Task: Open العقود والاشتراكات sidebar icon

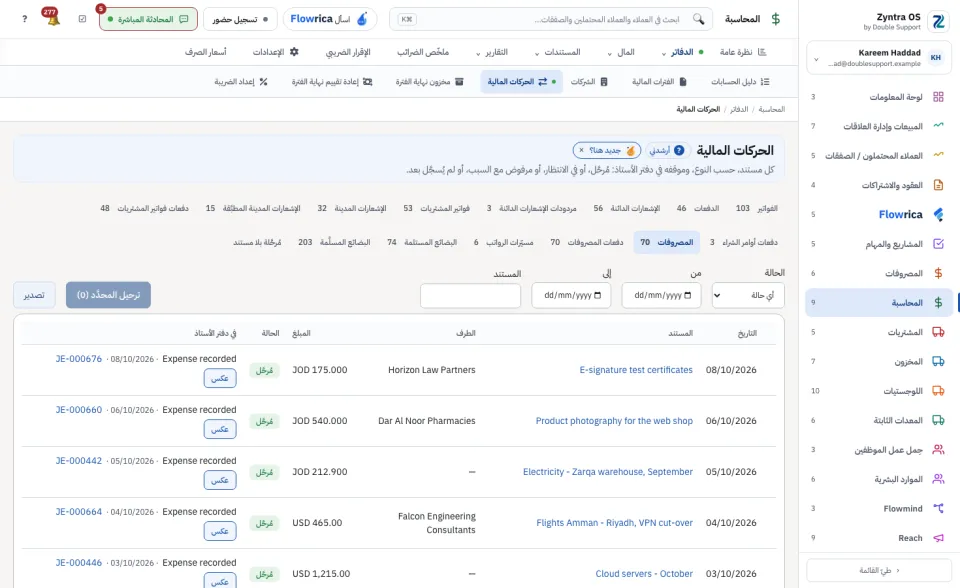Action: click(938, 185)
